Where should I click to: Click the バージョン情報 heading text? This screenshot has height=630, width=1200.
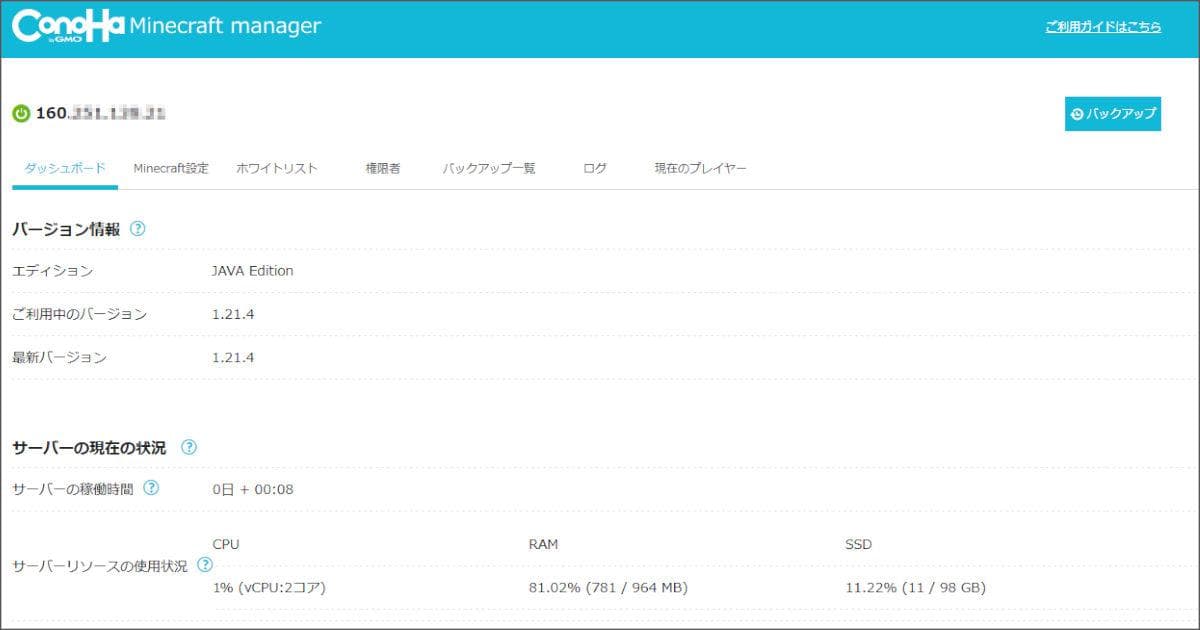pos(66,229)
